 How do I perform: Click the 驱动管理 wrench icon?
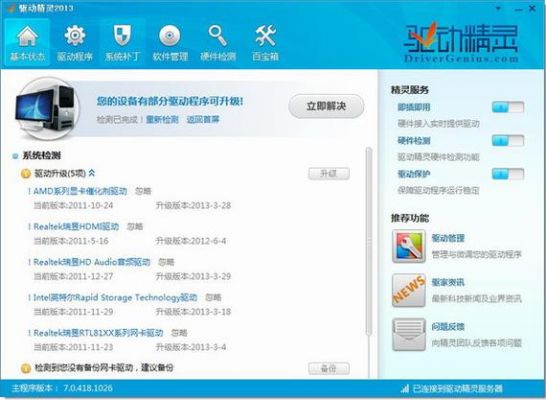tap(409, 246)
